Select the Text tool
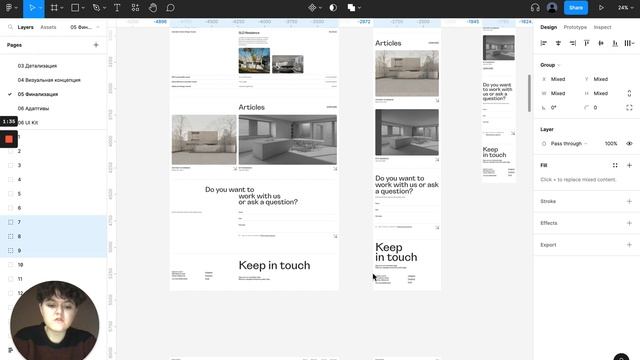 (117, 8)
